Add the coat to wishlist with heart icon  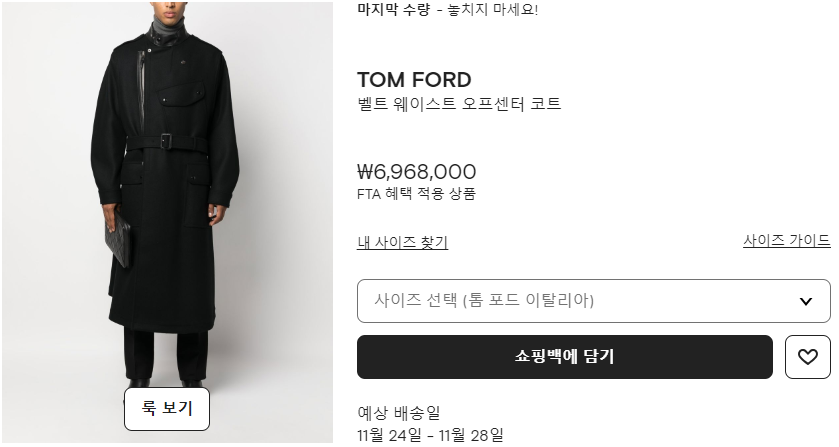click(808, 357)
